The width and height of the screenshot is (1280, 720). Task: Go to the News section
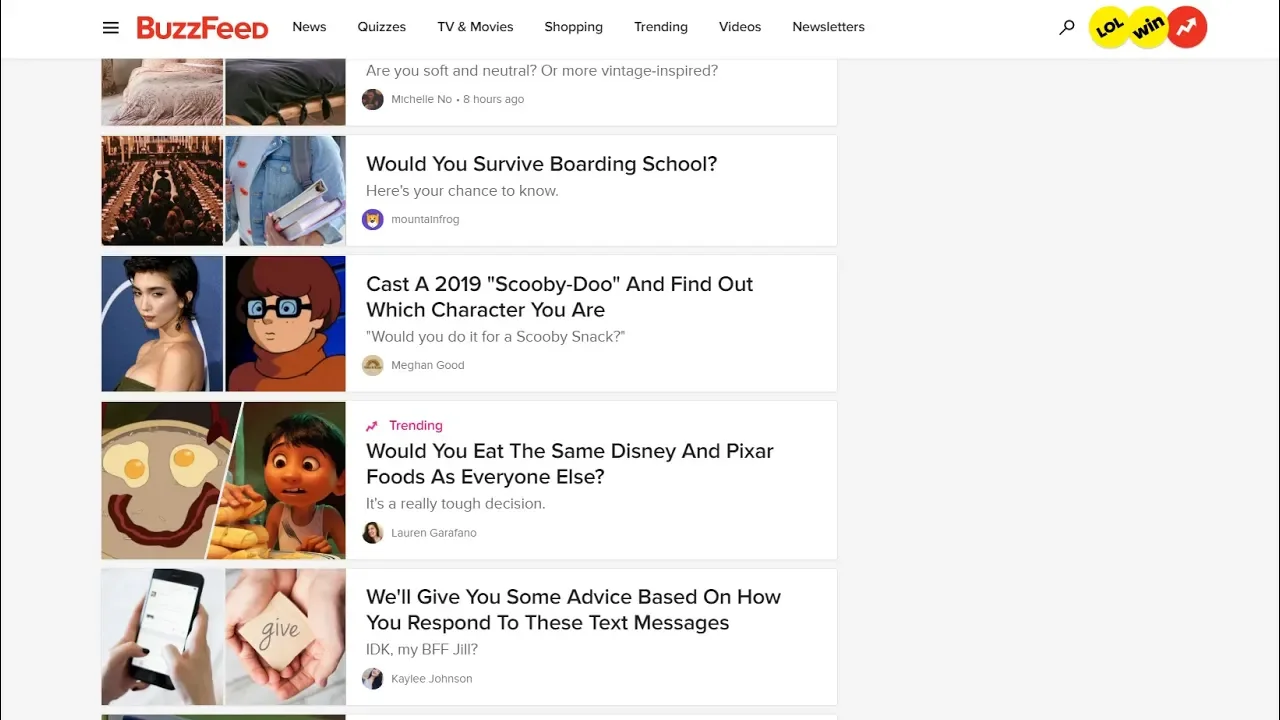(309, 27)
